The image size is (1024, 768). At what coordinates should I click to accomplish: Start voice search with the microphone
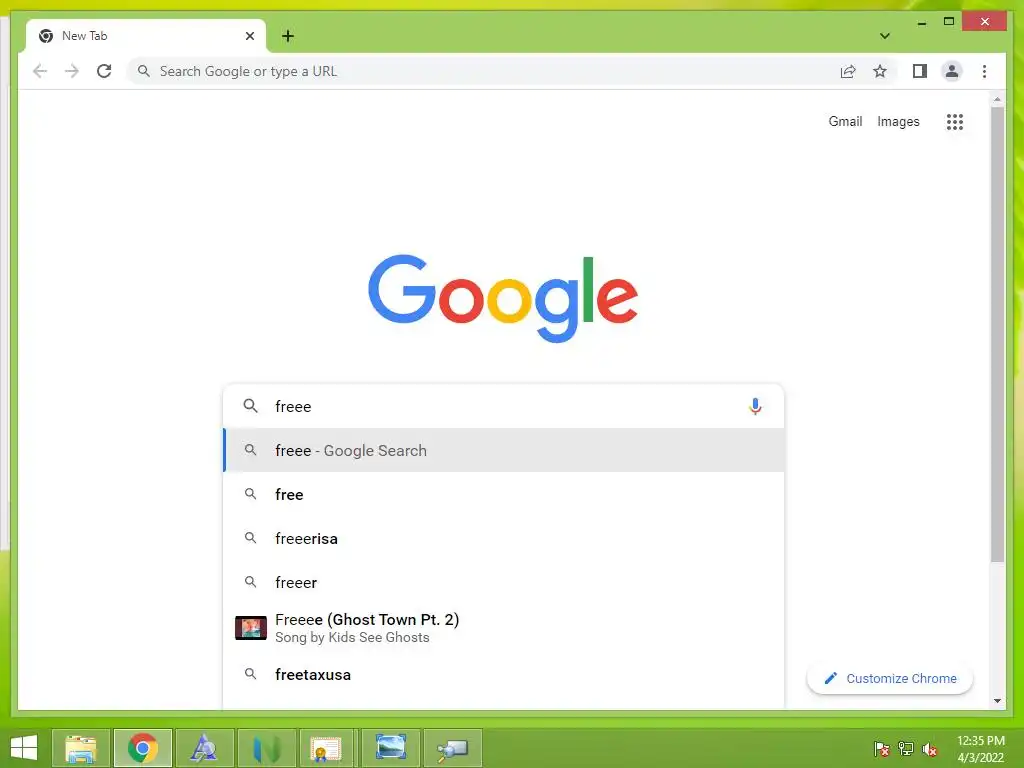pos(755,406)
